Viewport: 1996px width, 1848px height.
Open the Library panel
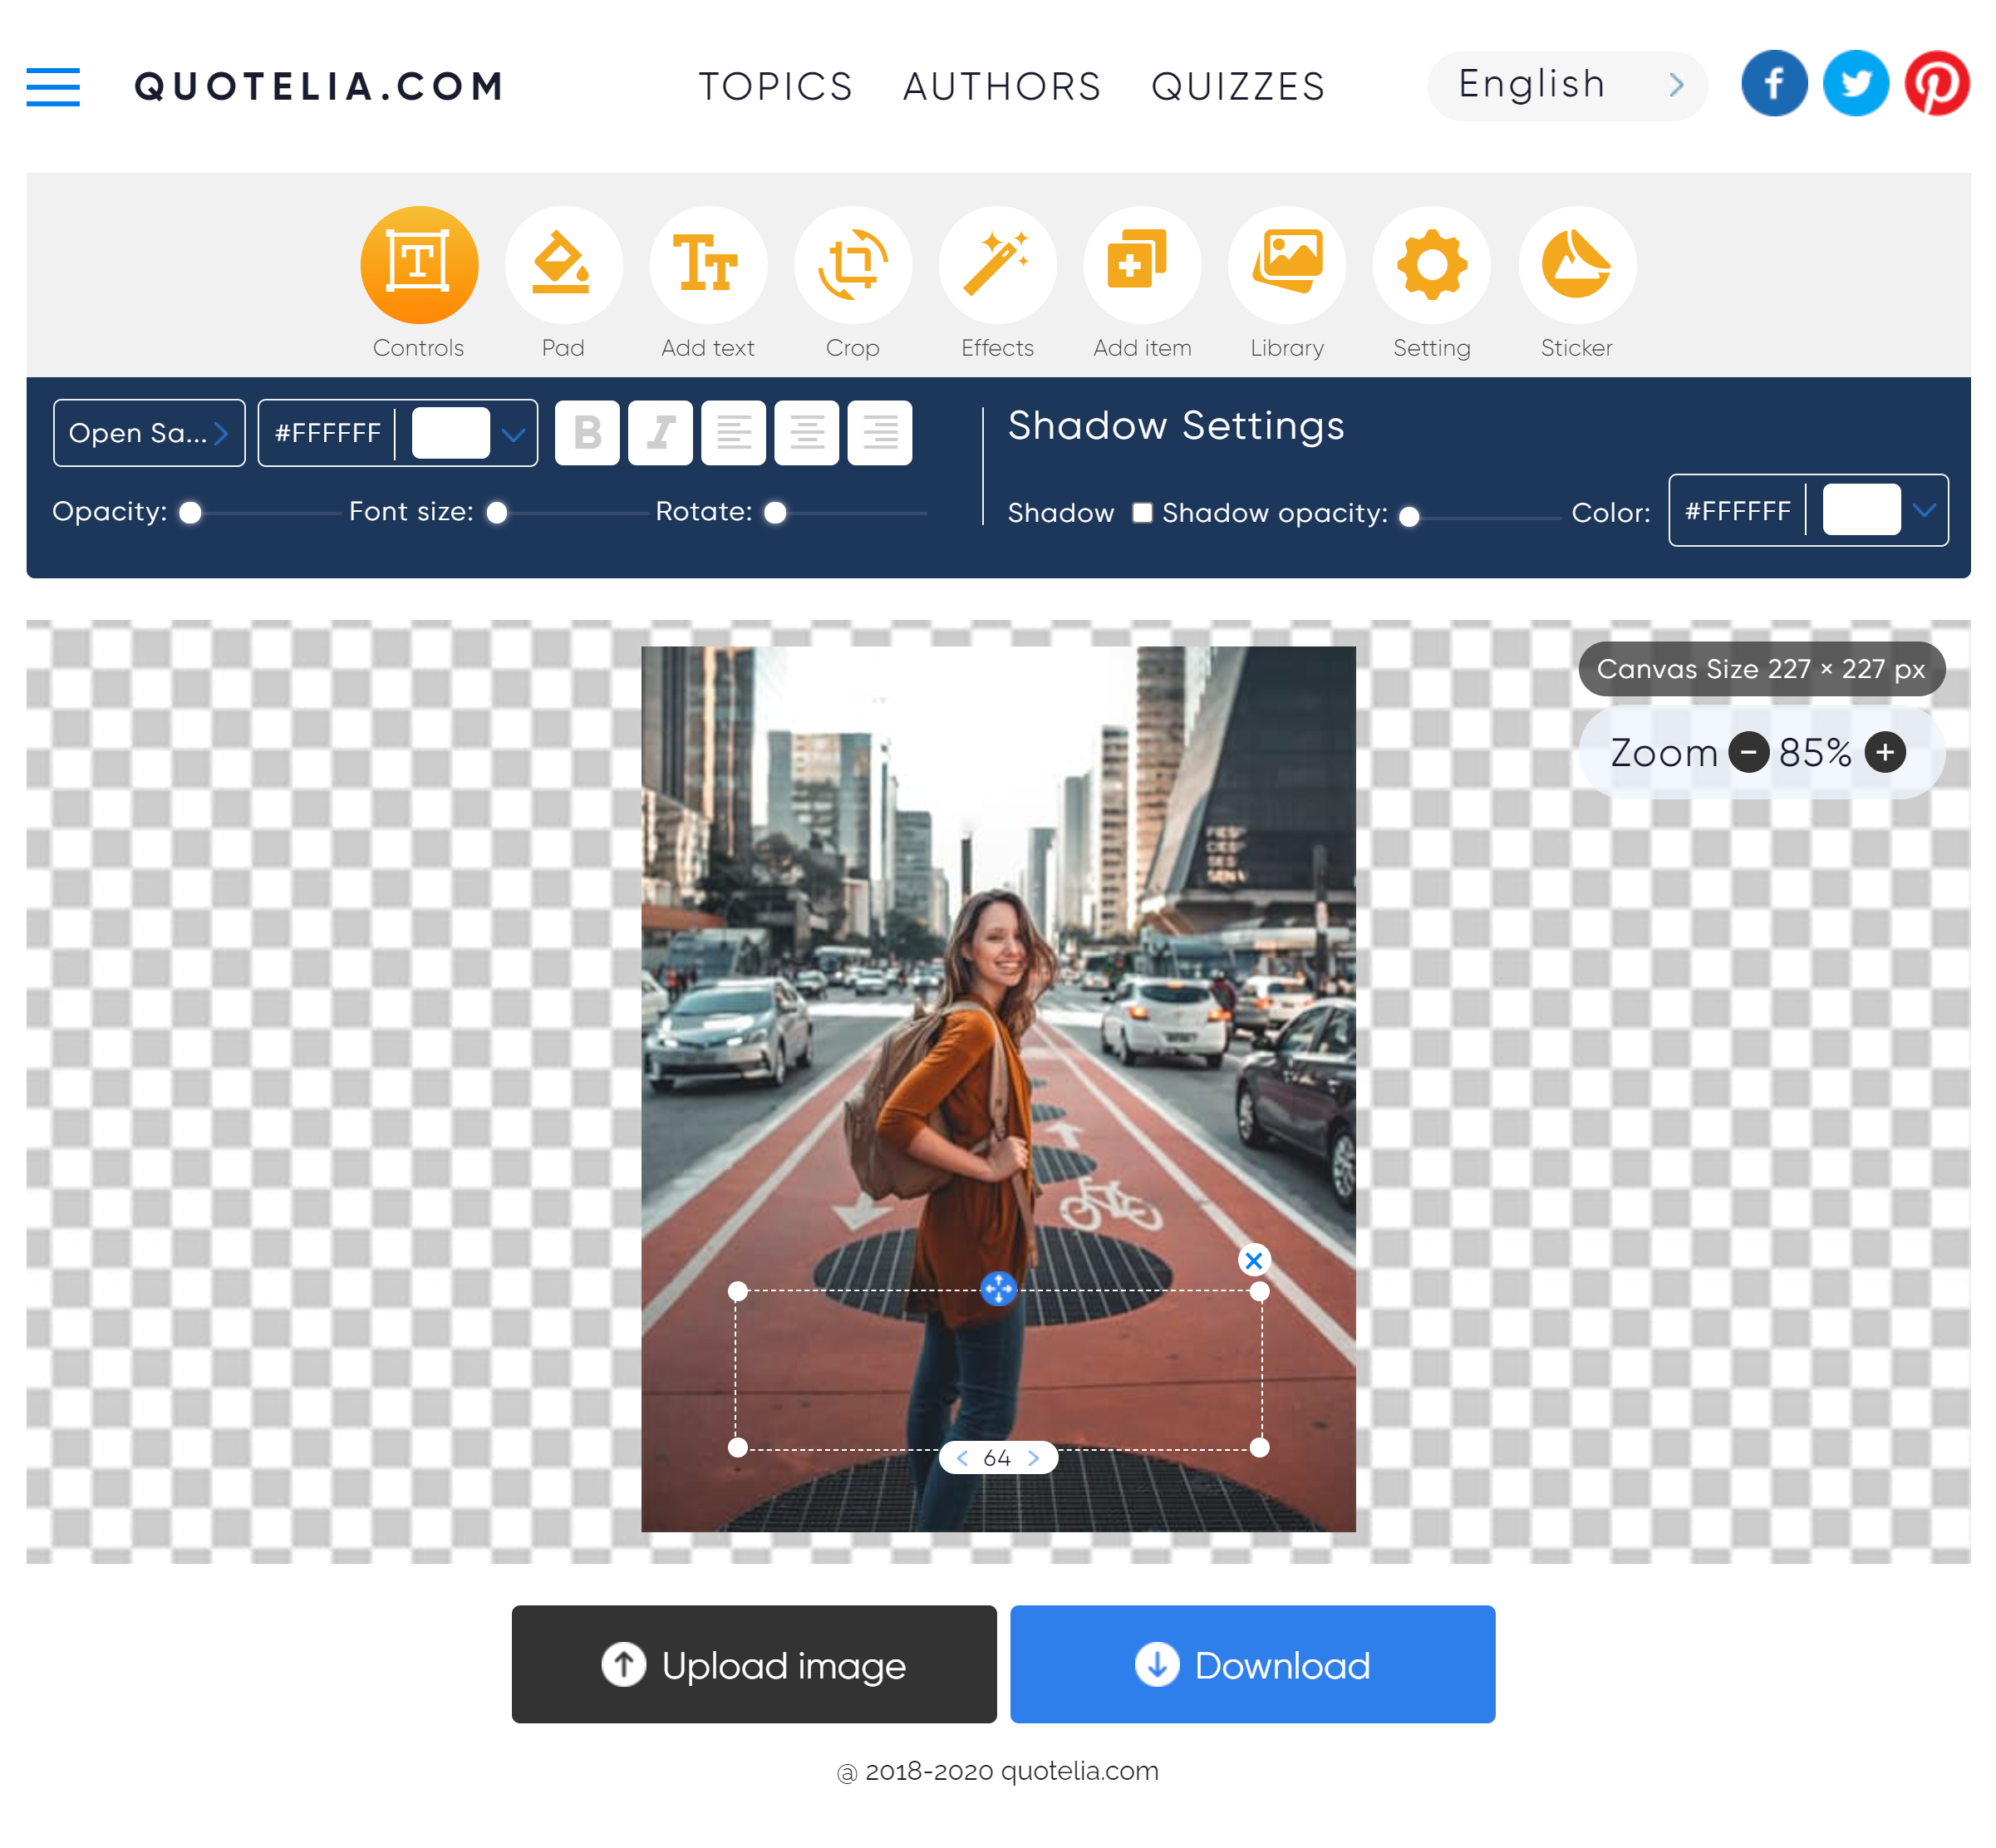pos(1286,265)
